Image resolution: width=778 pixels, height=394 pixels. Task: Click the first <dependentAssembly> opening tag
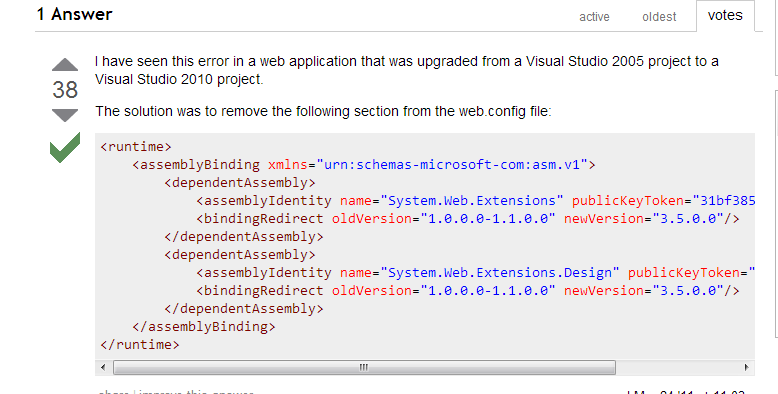coord(240,183)
